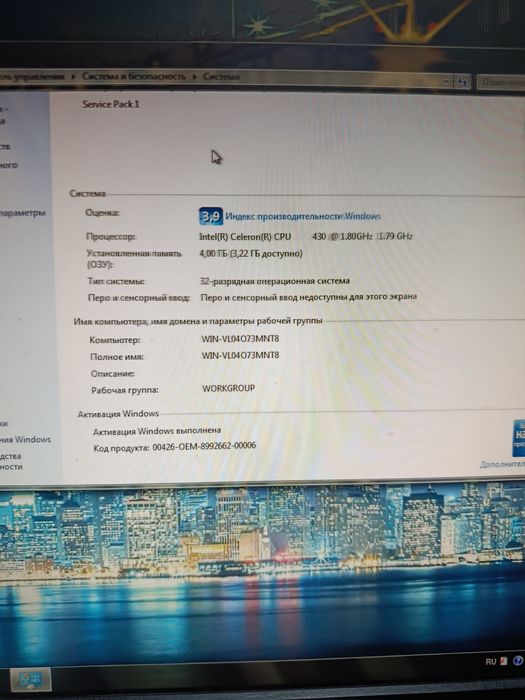Click product ID '00426-OEM-8992662-00006'

pos(204,446)
